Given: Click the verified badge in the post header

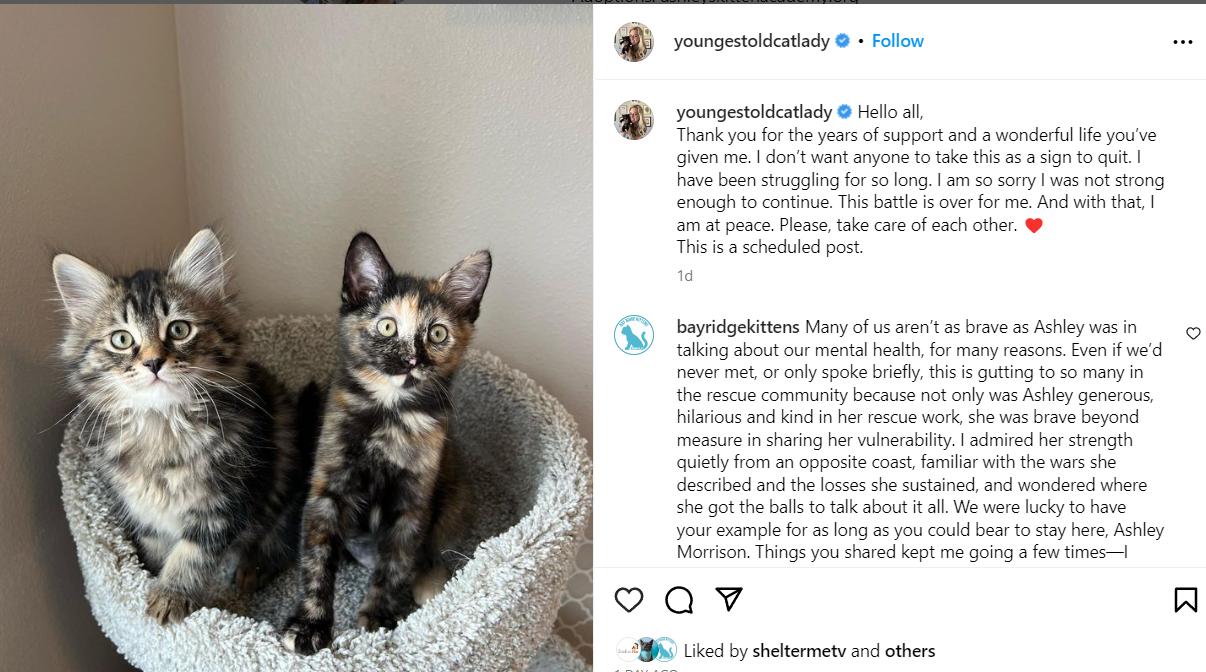Looking at the screenshot, I should (x=843, y=41).
